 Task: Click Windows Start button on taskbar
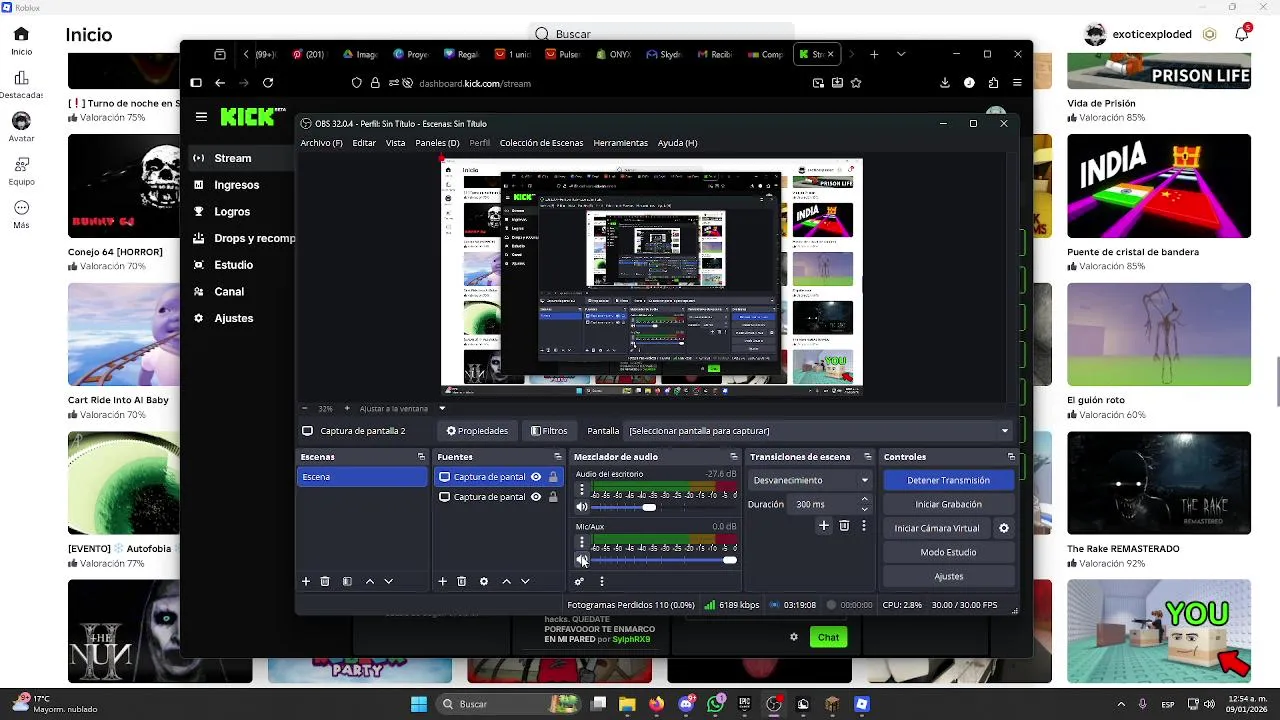pyautogui.click(x=419, y=704)
